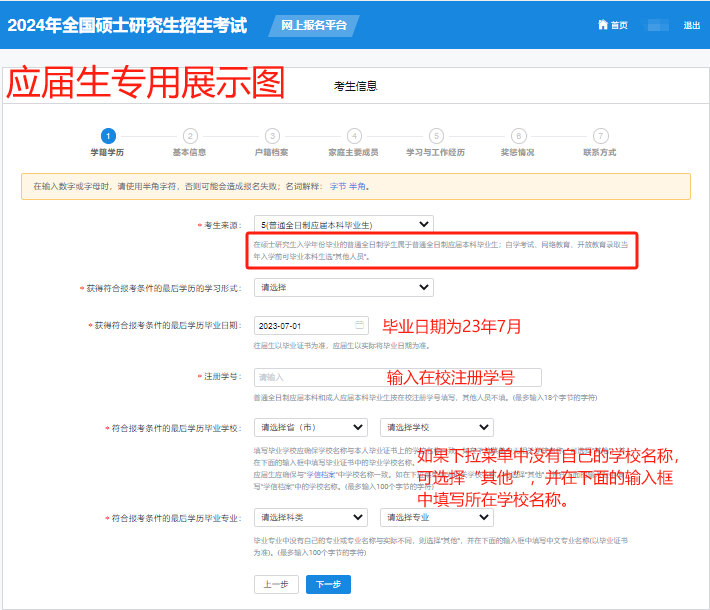The image size is (710, 610).
Task: Click step 4 家庭主要成员 circle
Action: click(x=354, y=136)
